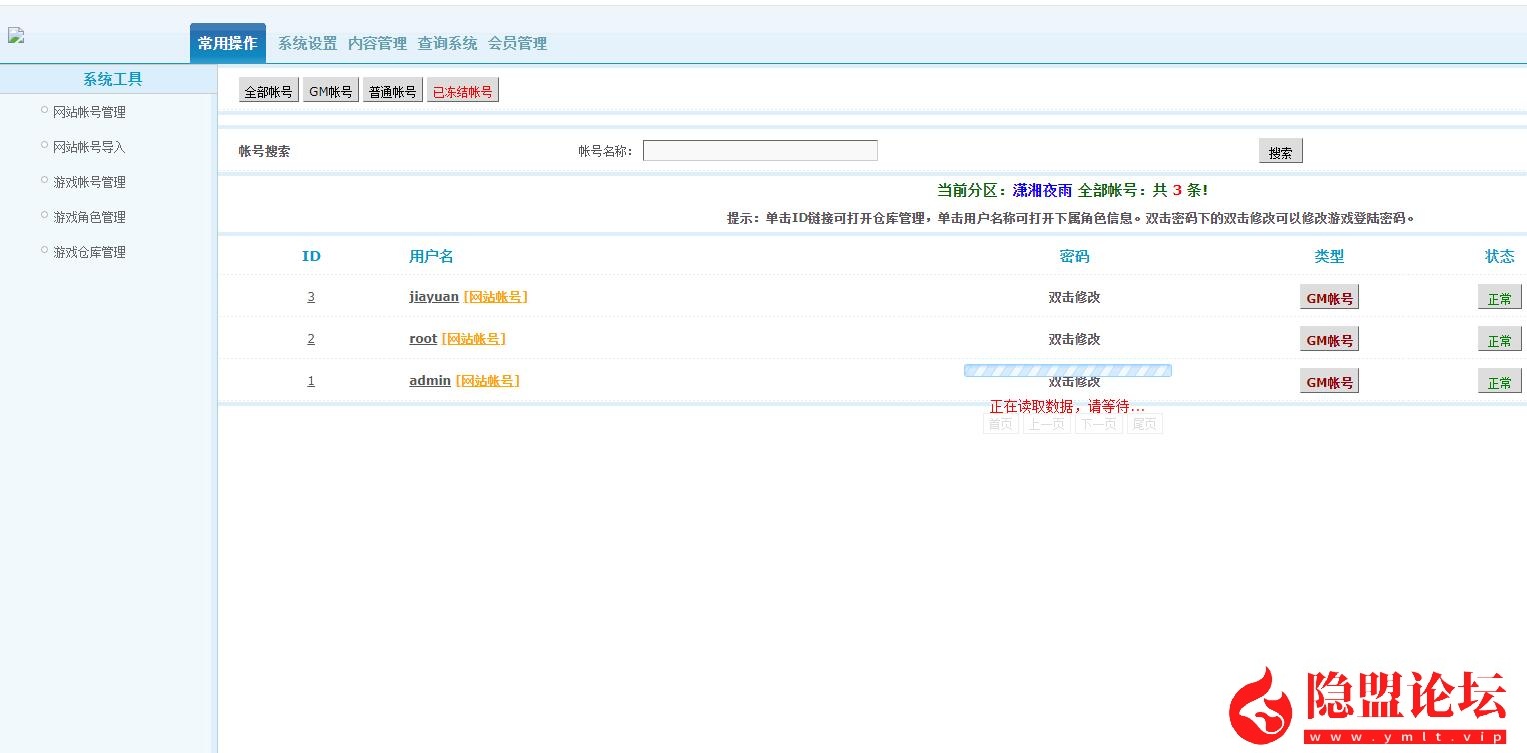Screen dimensions: 1527x753
Task: Click the broken logo image top-left
Action: point(16,35)
